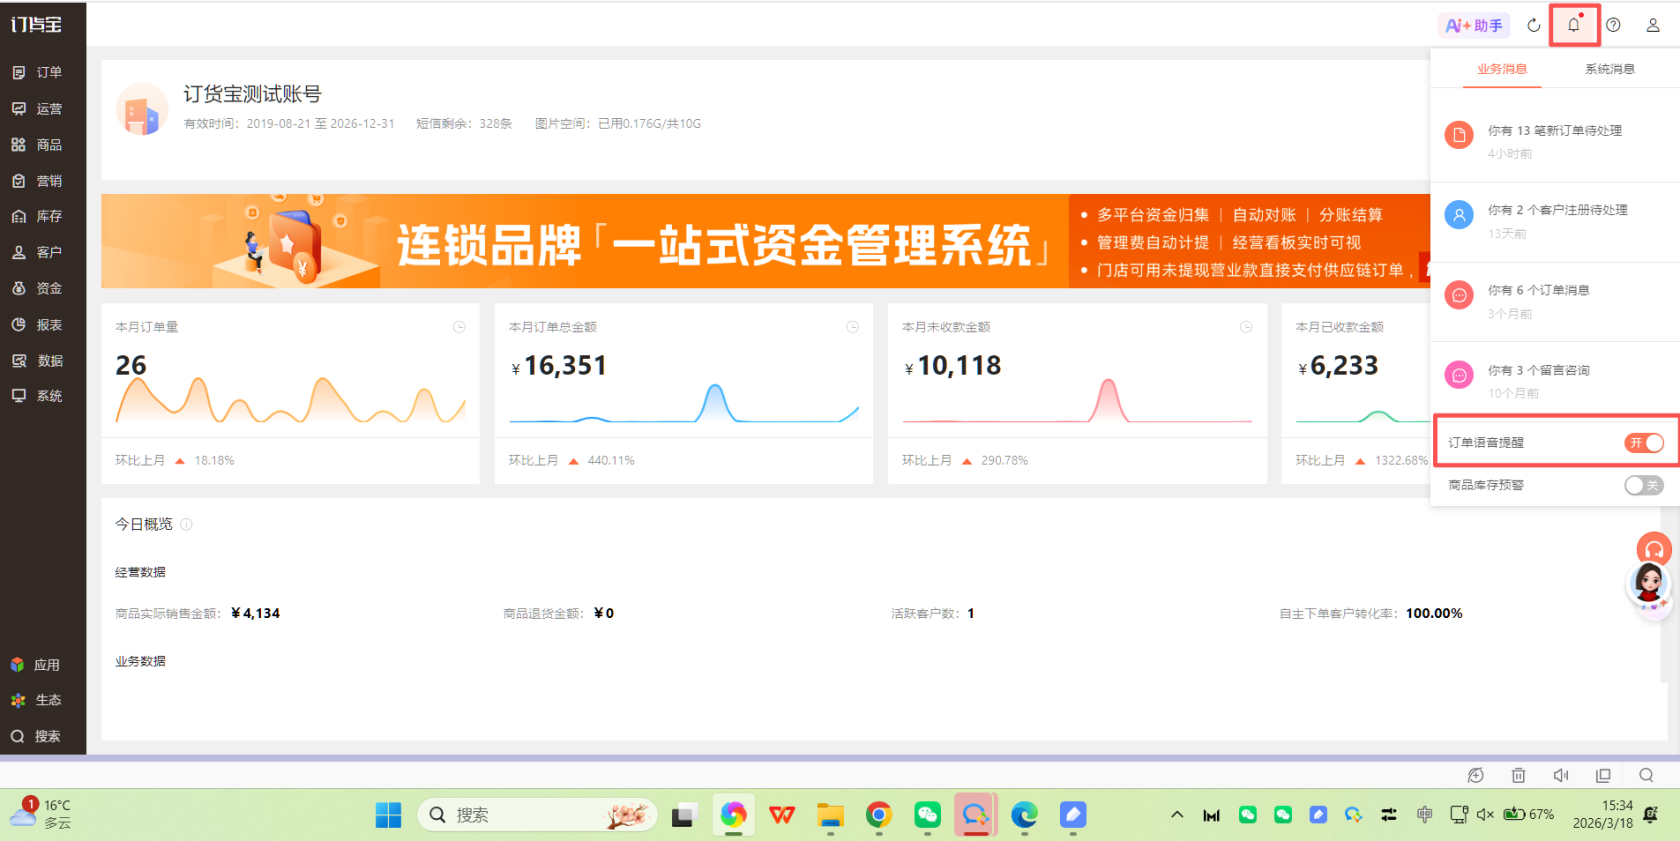Open the help question-mark icon
1680x841 pixels.
pos(1613,25)
